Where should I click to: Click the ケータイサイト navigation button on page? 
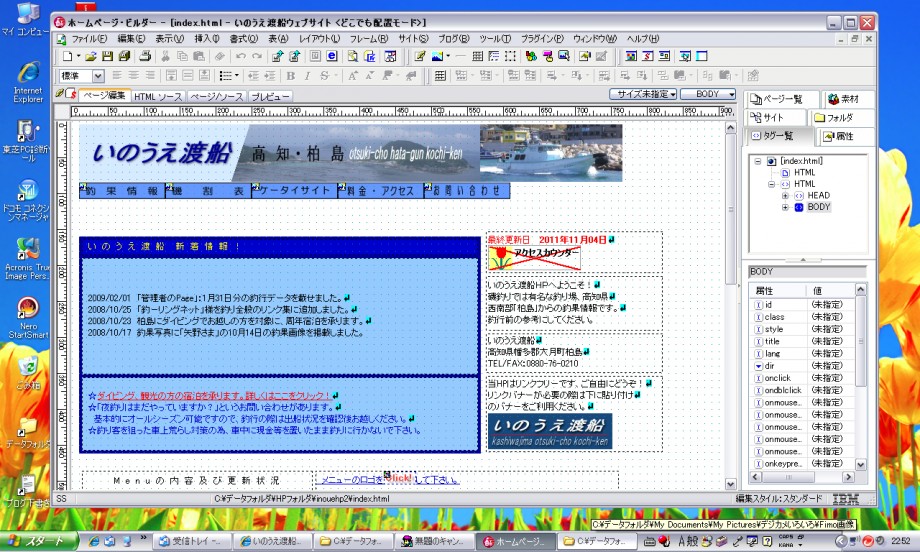[x=295, y=191]
